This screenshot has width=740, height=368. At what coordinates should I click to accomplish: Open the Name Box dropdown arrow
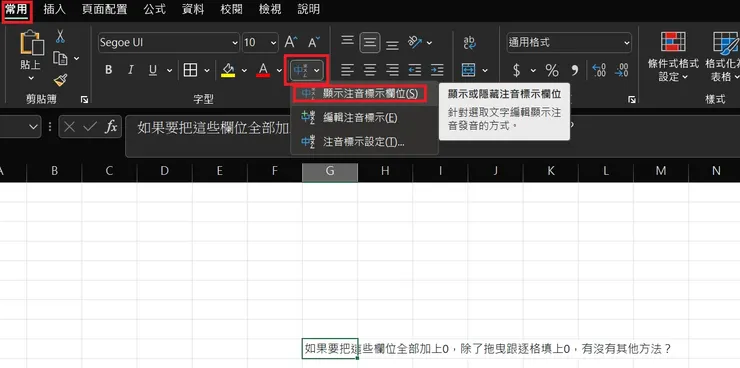33,126
